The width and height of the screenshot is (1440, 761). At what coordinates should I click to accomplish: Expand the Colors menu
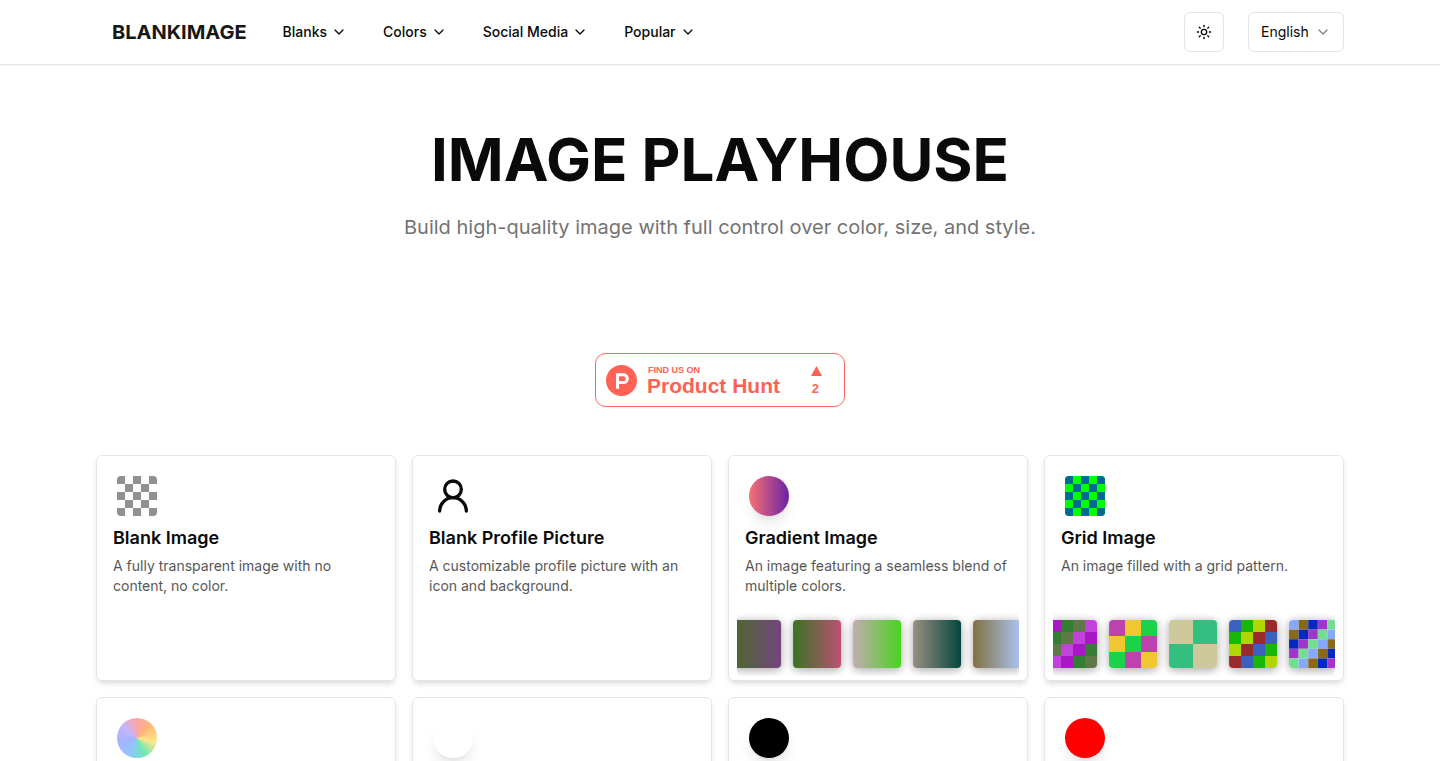[413, 32]
